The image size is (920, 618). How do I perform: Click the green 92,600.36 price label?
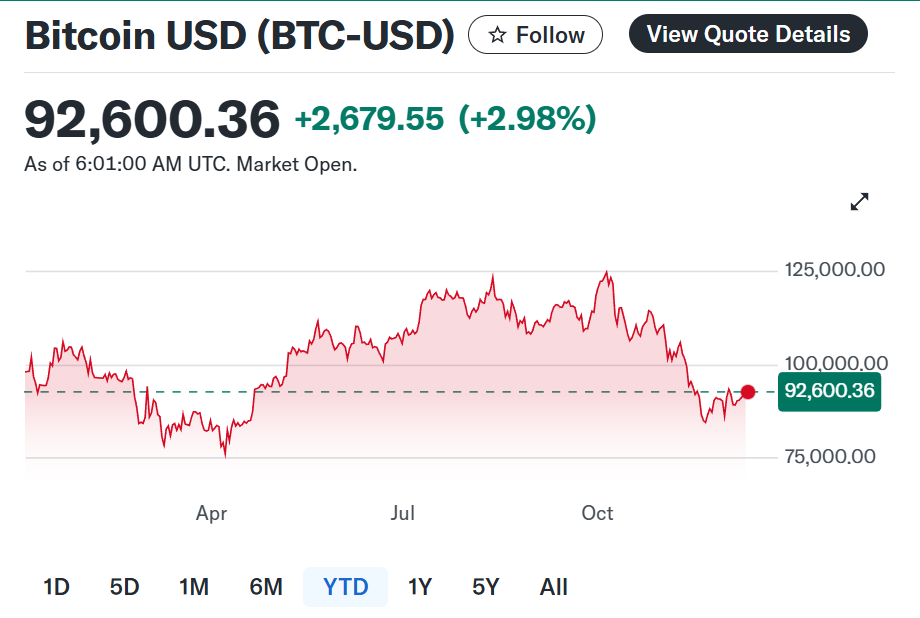tap(829, 391)
